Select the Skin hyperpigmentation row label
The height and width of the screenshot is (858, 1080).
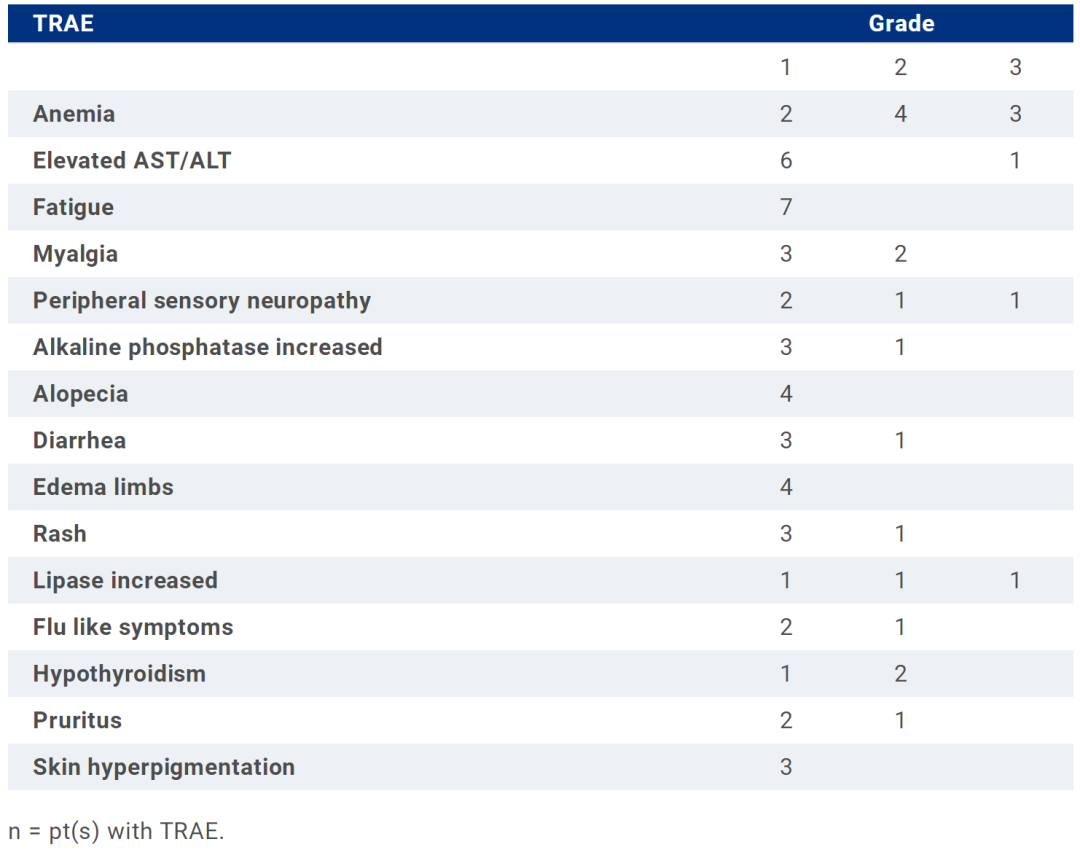pos(164,767)
